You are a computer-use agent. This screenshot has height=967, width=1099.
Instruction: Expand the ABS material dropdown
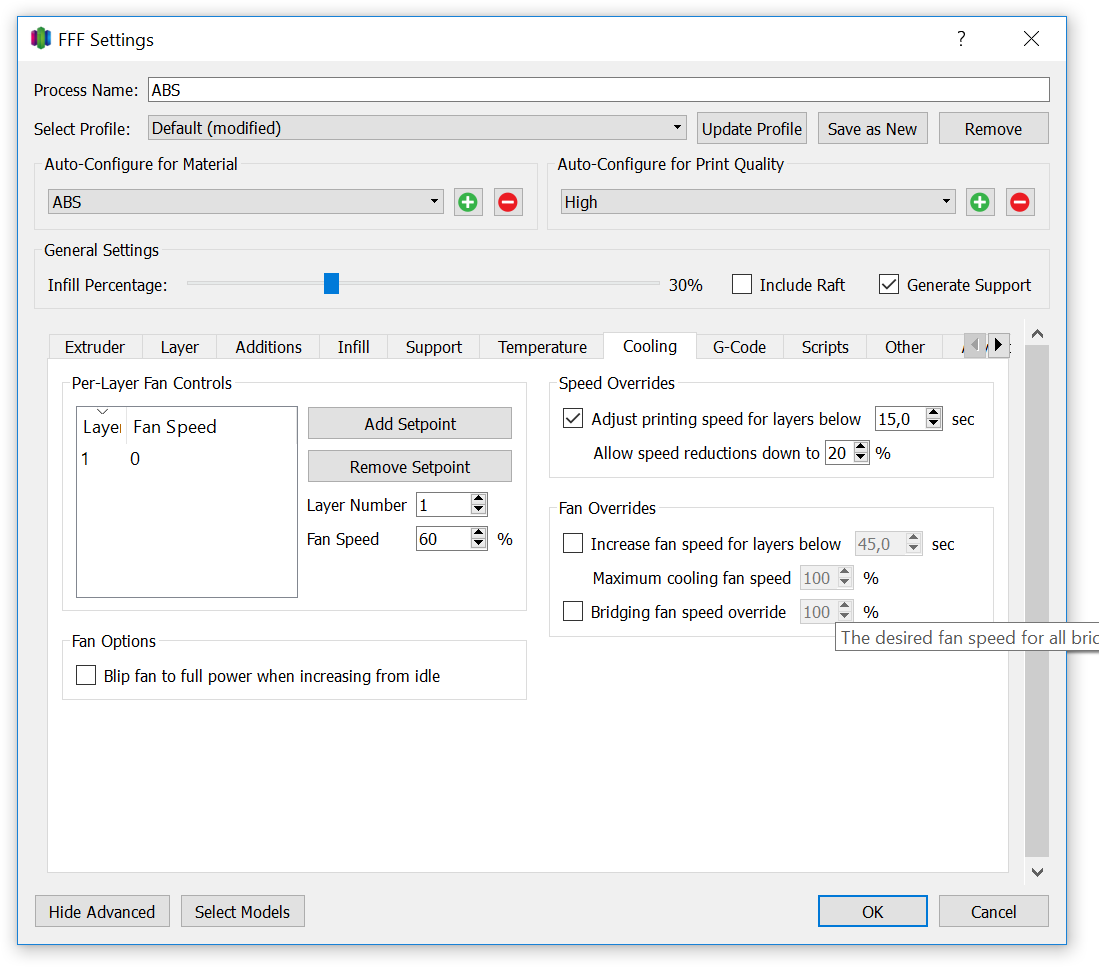pos(246,202)
